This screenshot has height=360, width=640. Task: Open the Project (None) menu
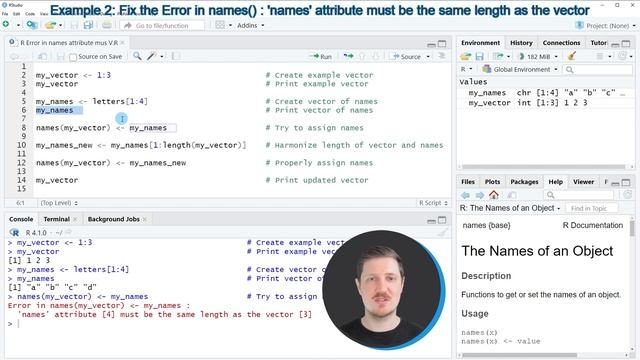click(605, 25)
